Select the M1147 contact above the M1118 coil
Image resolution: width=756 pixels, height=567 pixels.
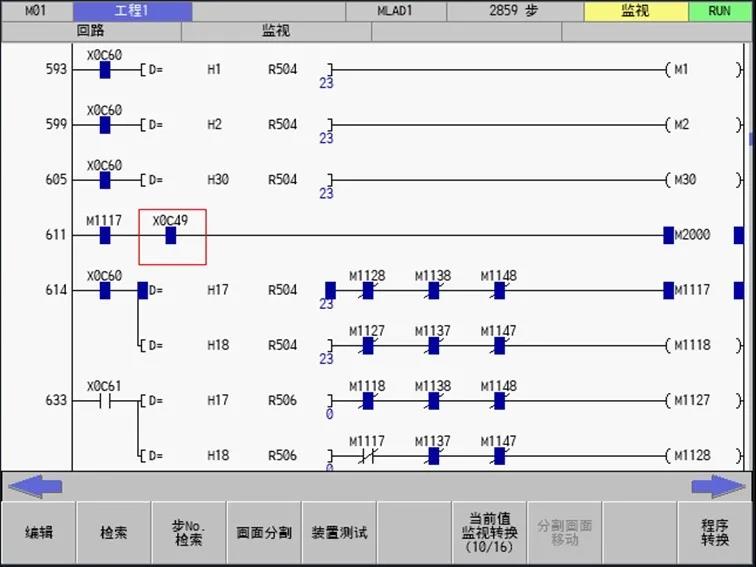[x=499, y=345]
